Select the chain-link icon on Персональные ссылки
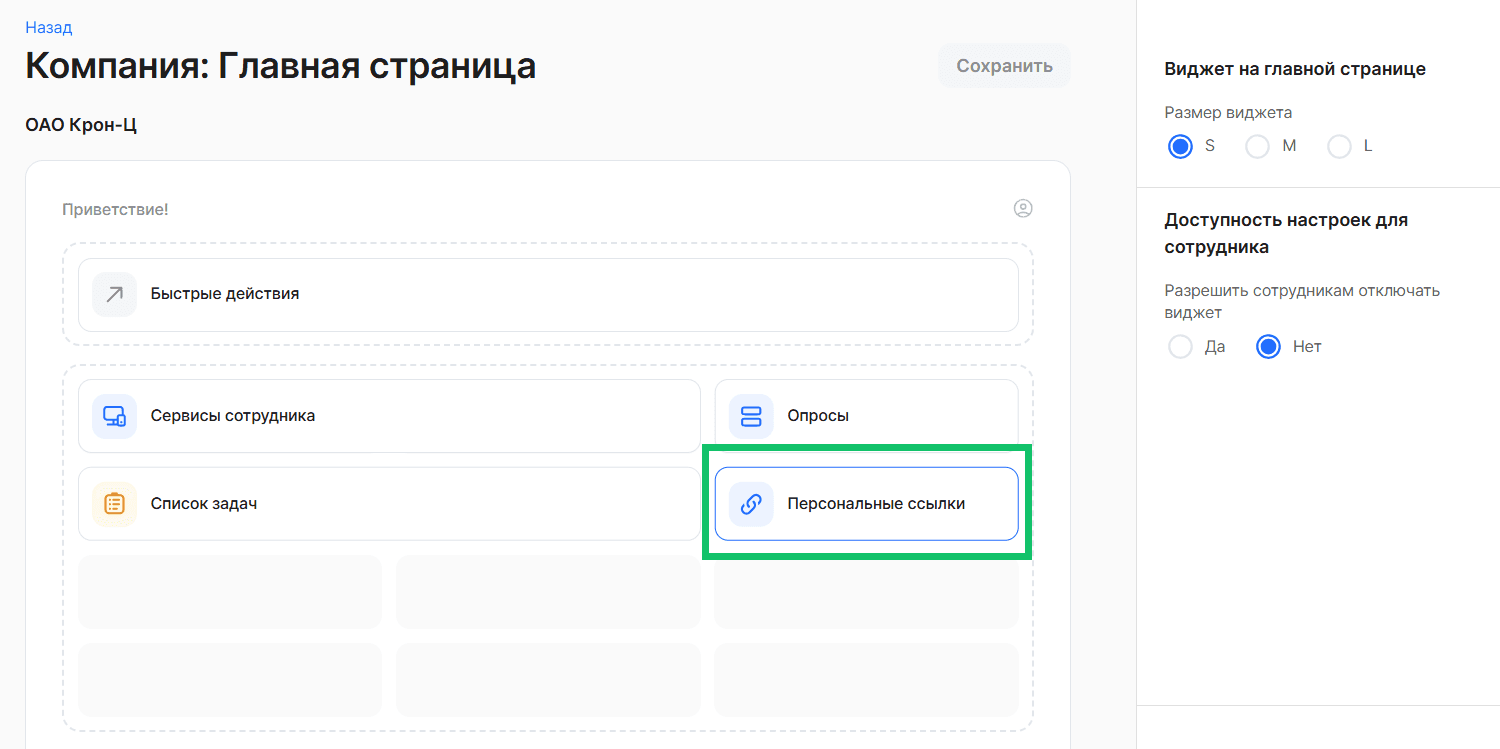 point(751,504)
